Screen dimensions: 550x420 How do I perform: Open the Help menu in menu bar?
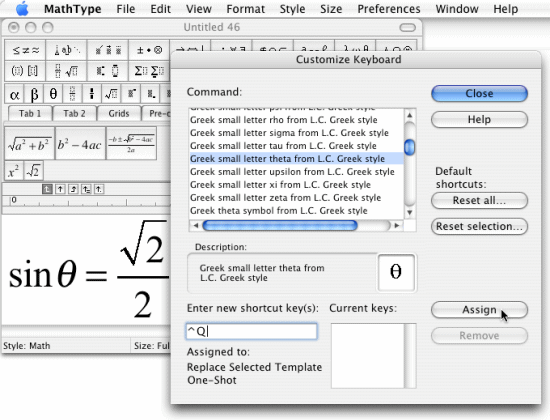[505, 9]
